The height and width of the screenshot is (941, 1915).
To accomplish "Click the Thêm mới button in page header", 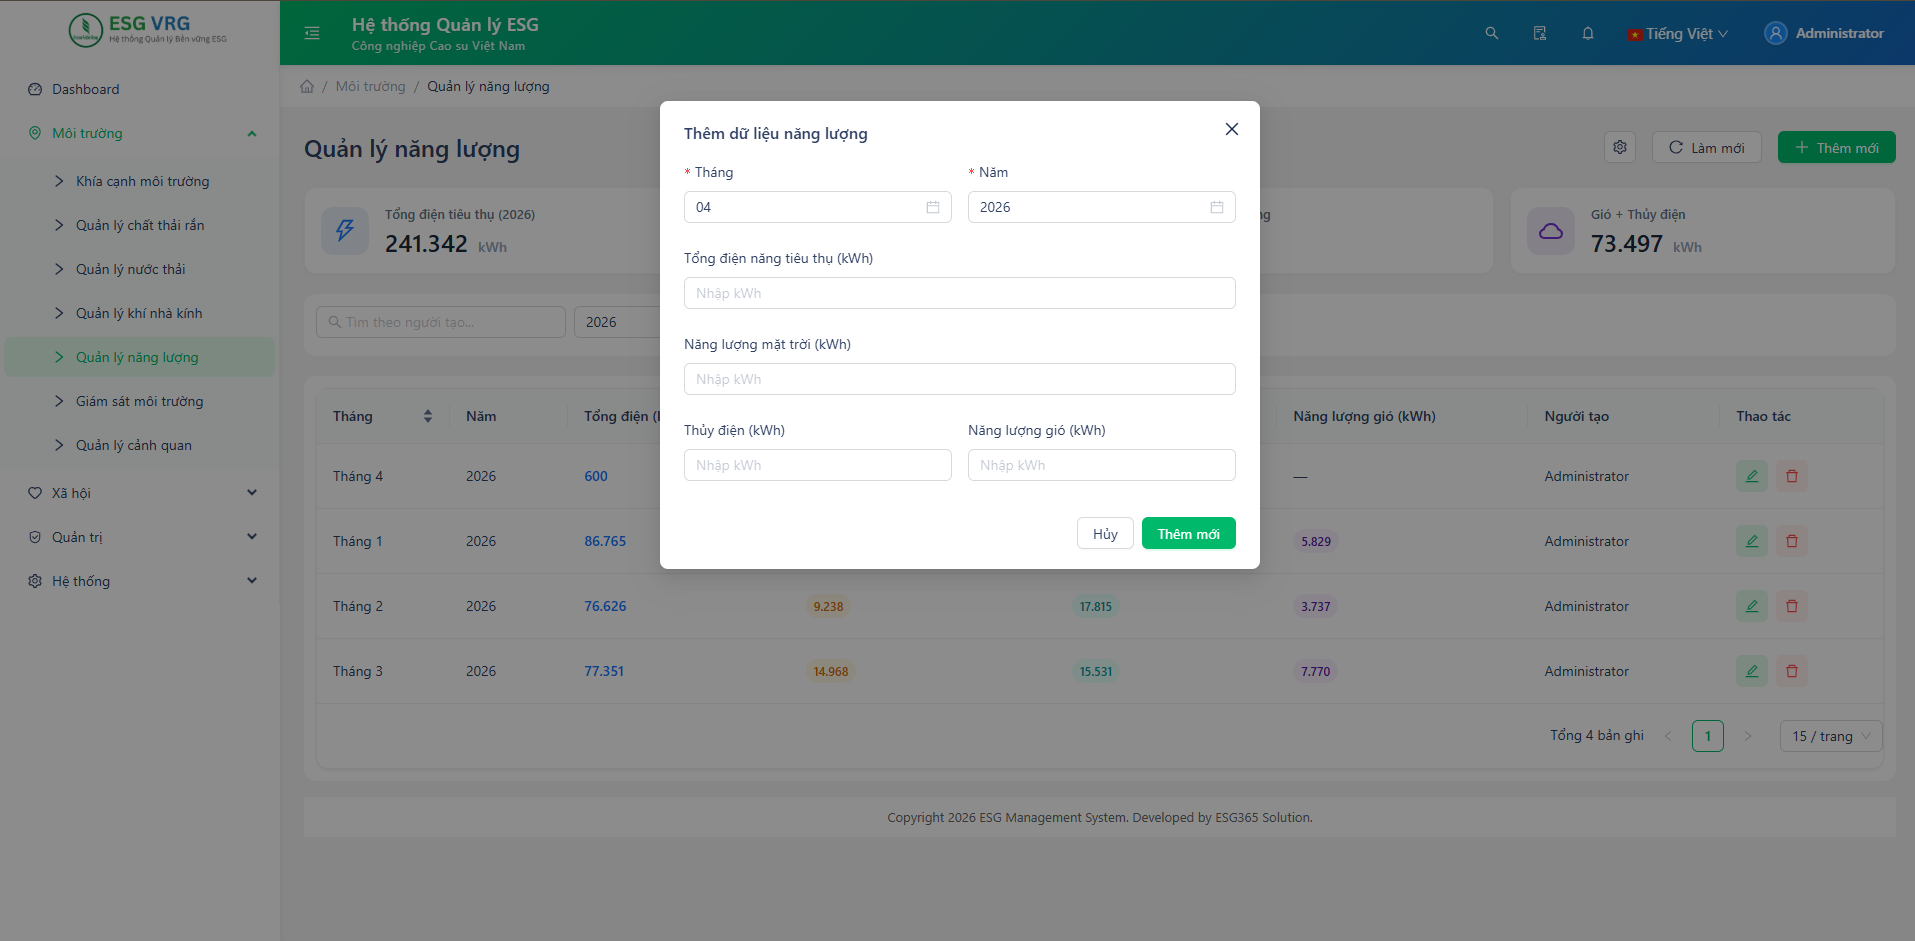I will 1837,147.
